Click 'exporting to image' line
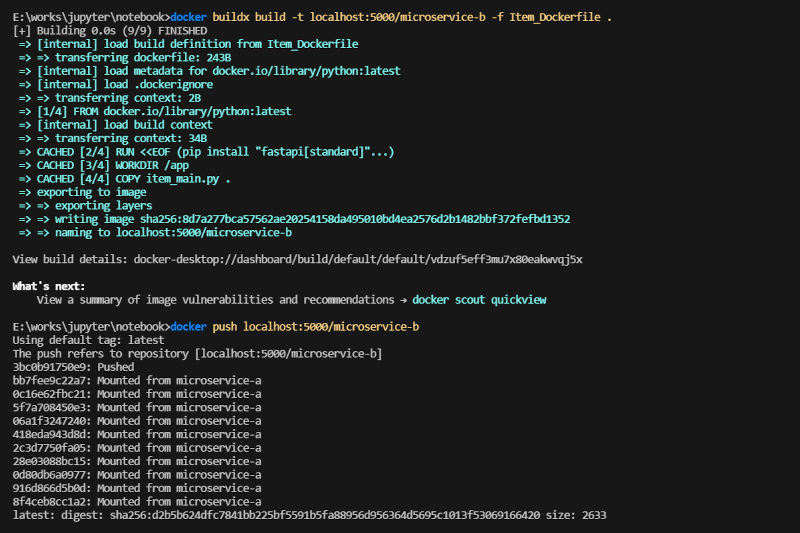800x533 pixels. point(83,192)
